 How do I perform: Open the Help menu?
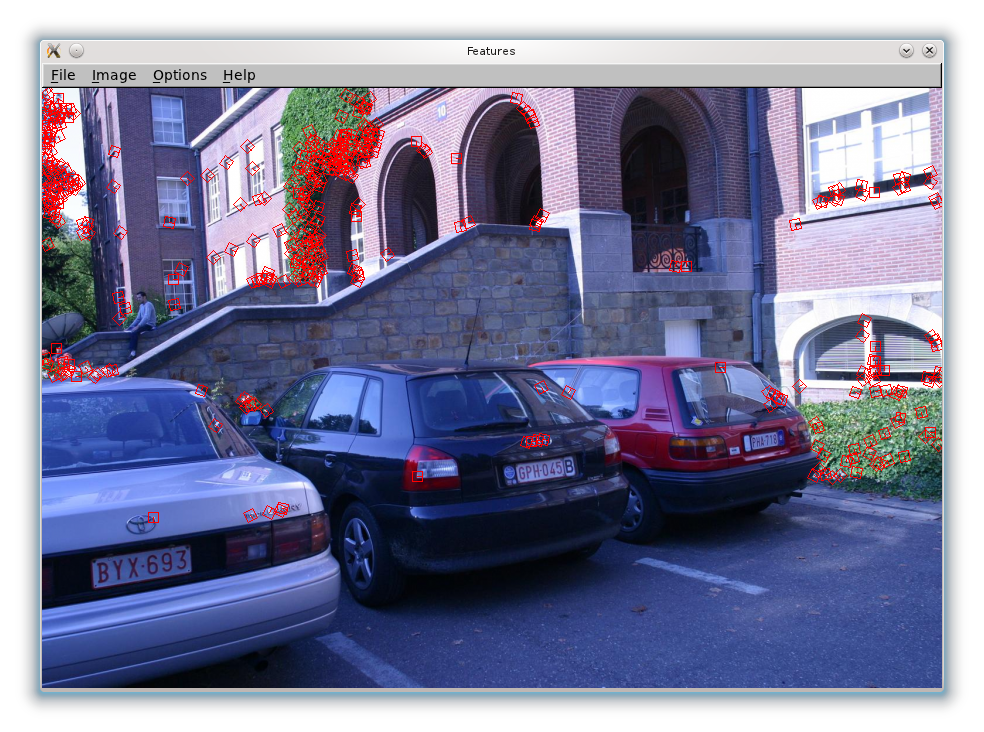point(239,75)
